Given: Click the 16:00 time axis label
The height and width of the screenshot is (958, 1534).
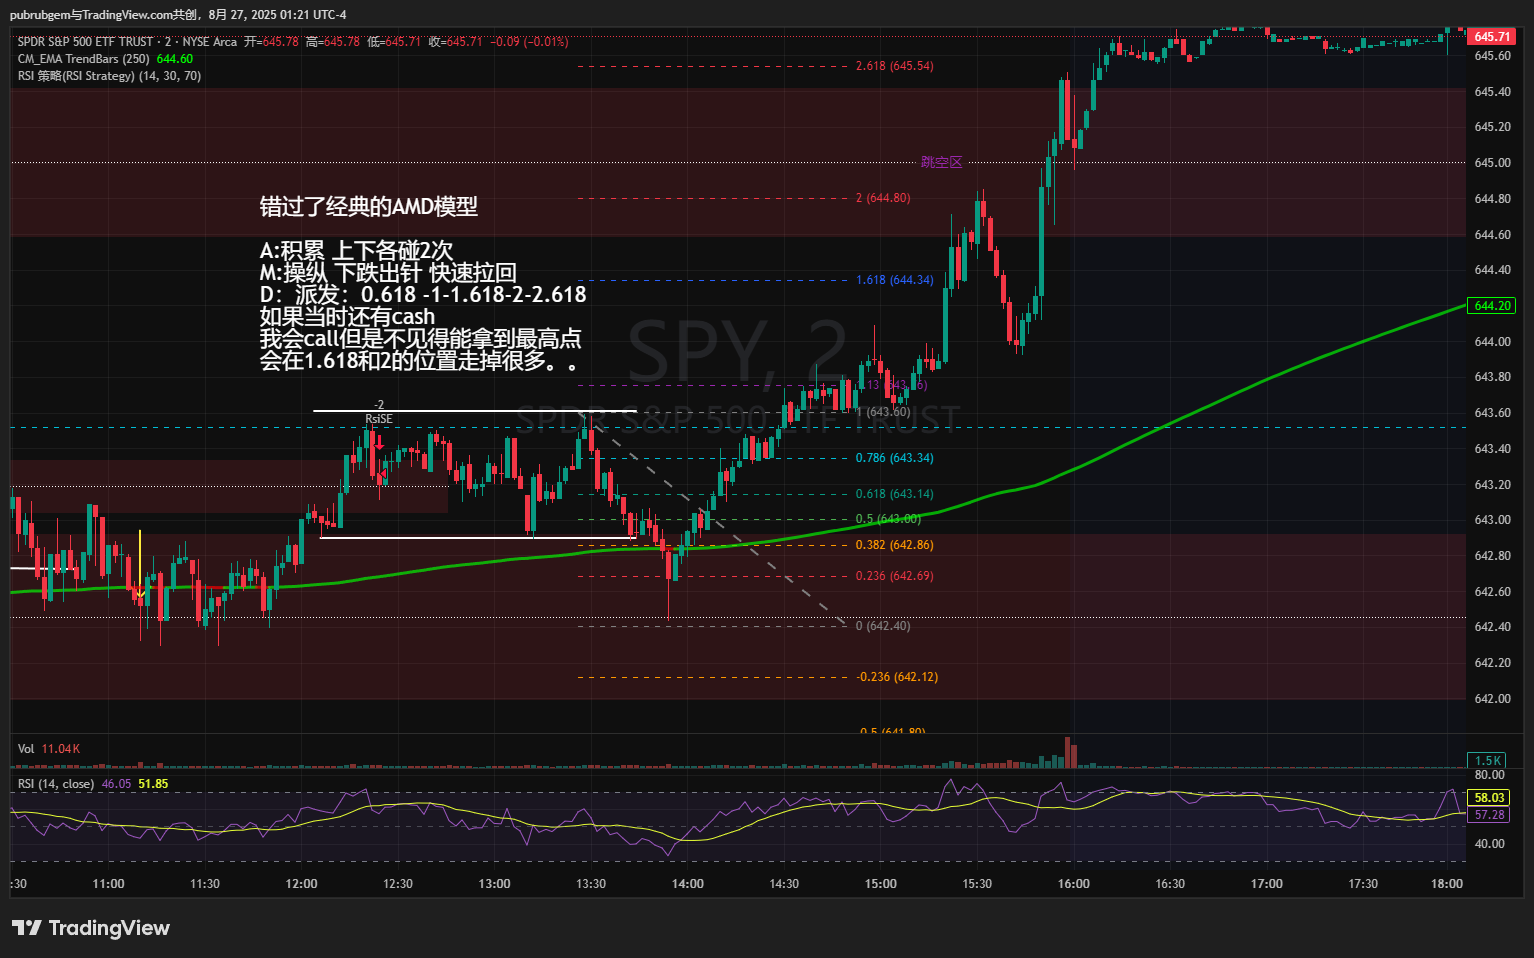Looking at the screenshot, I should click(1074, 884).
